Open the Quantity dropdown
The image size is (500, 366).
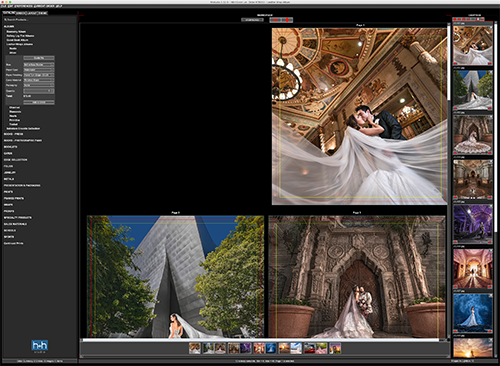39,91
